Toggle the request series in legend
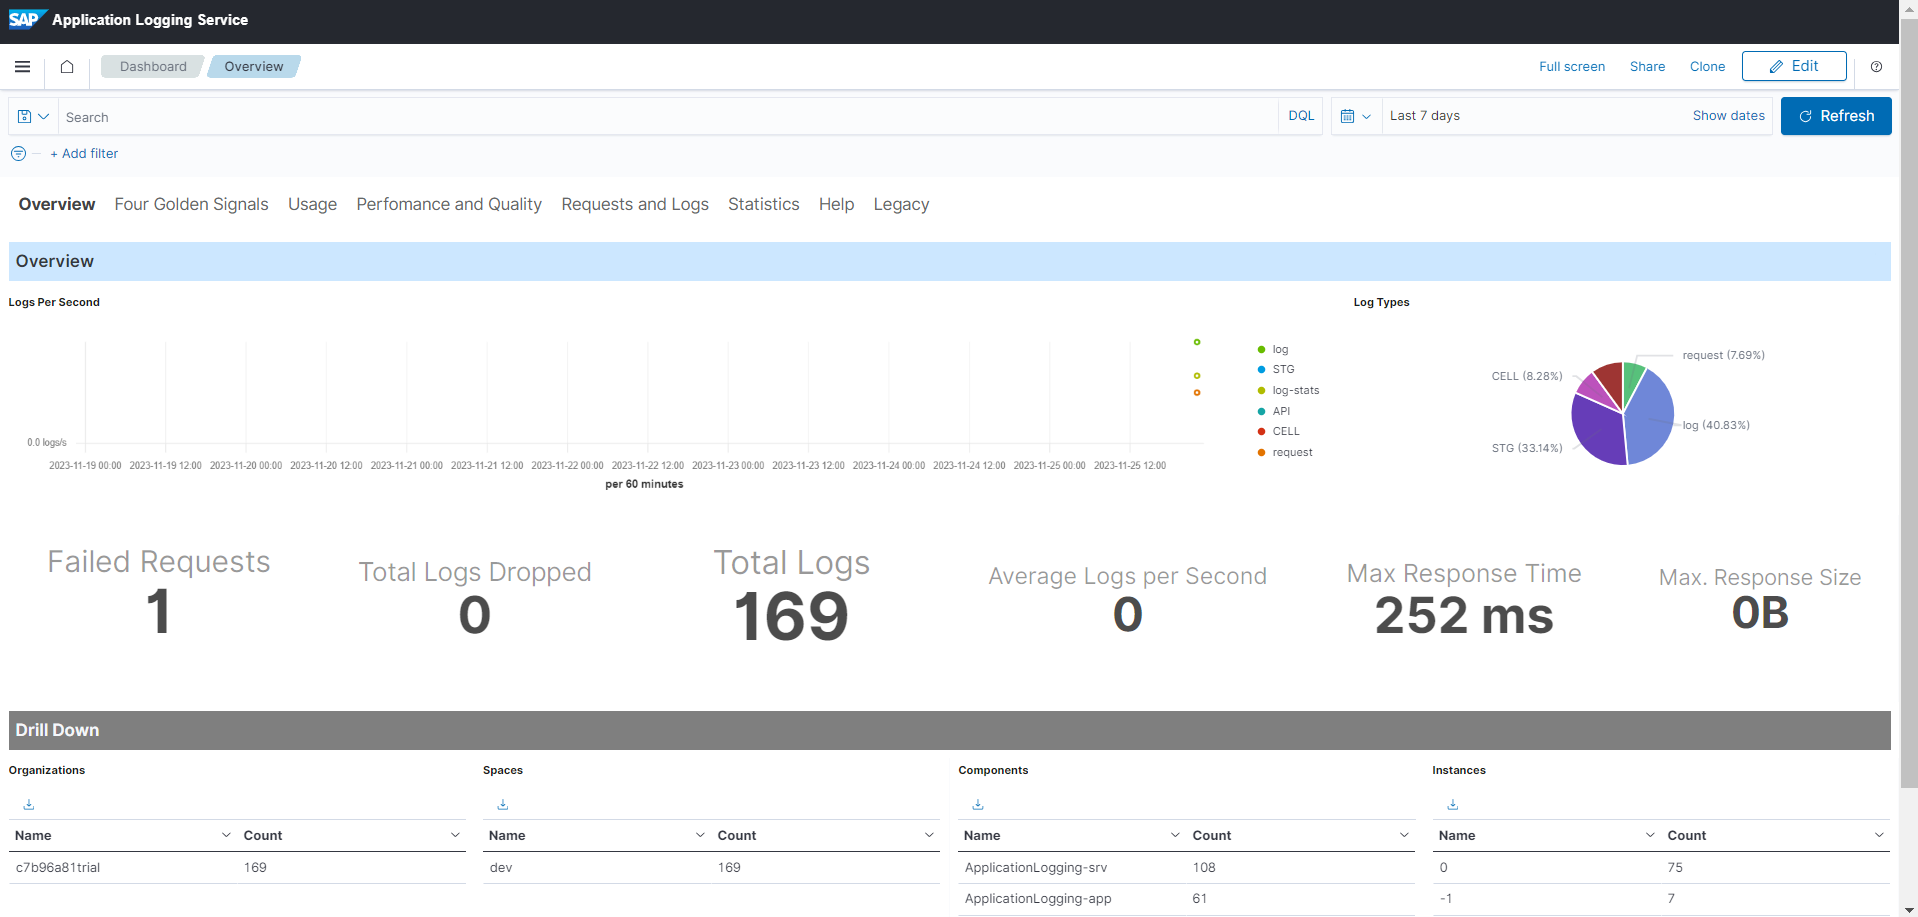Screen dimensions: 1918x917 pos(1291,453)
